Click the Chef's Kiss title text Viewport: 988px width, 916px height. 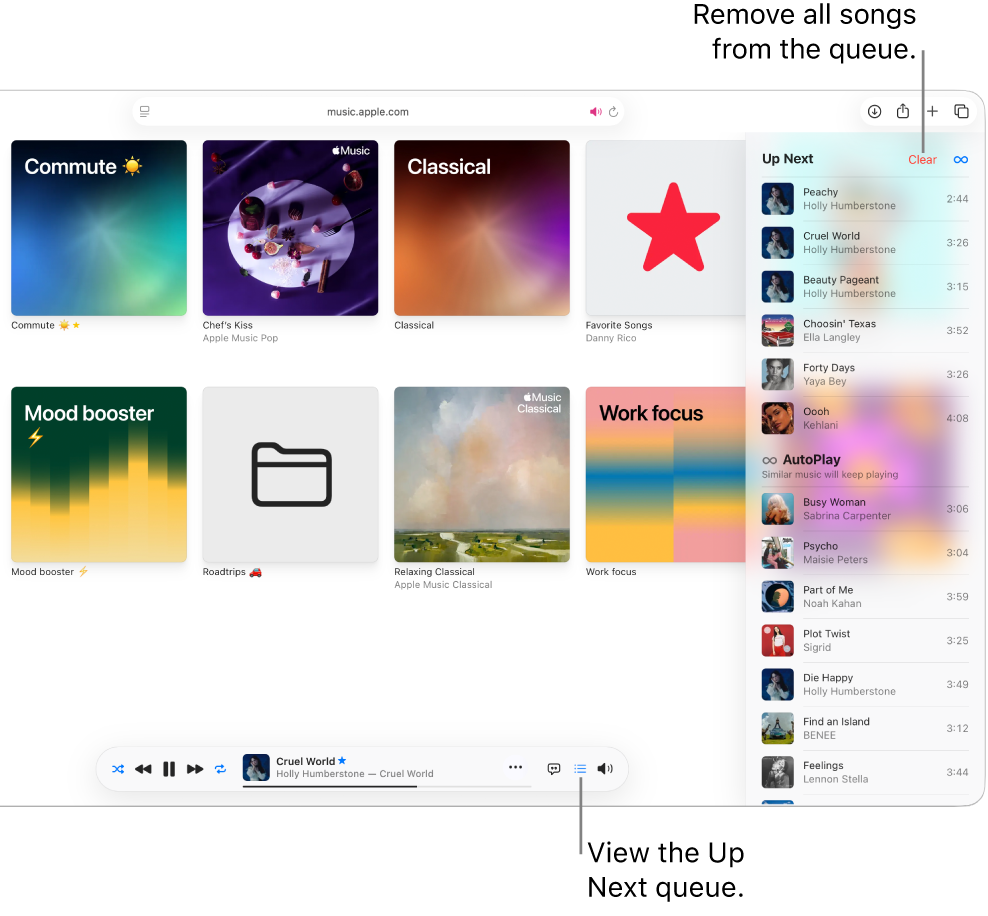[x=227, y=325]
